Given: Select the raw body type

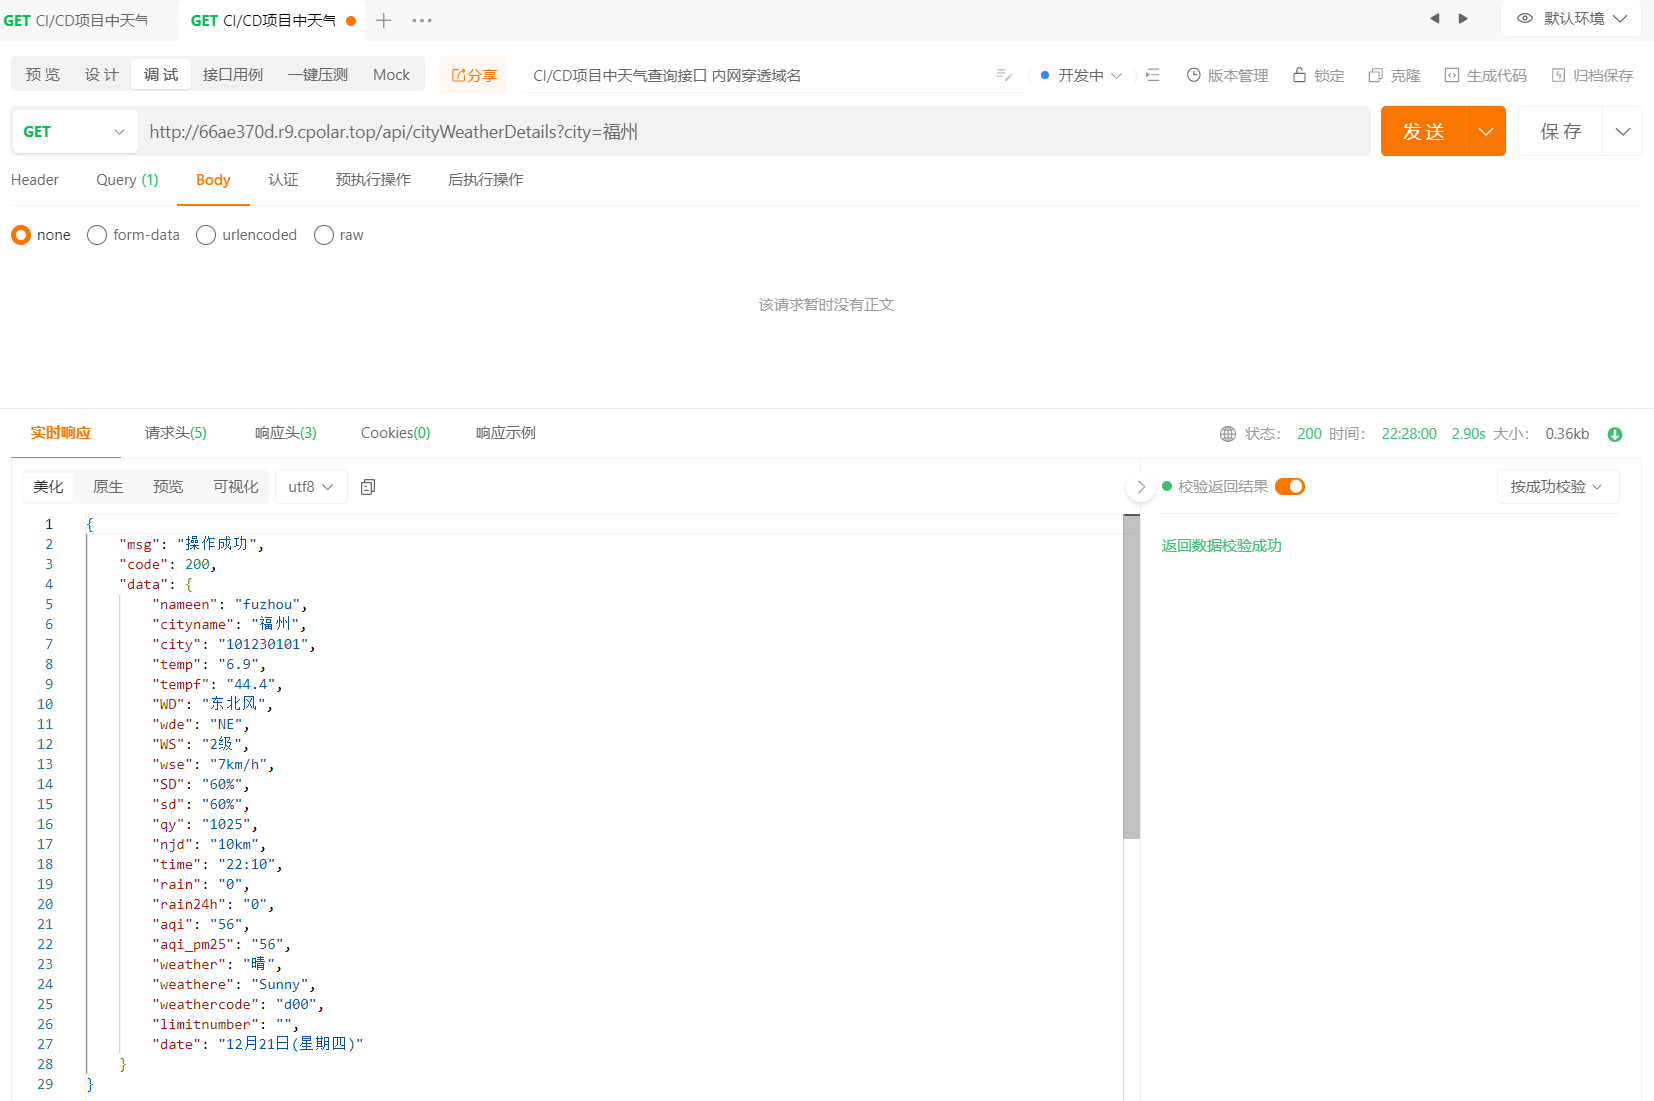Looking at the screenshot, I should point(339,235).
